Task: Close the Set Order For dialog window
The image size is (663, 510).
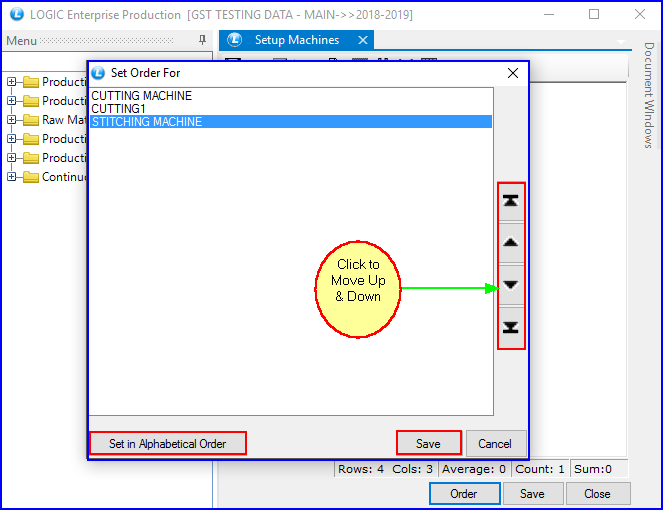Action: [513, 73]
